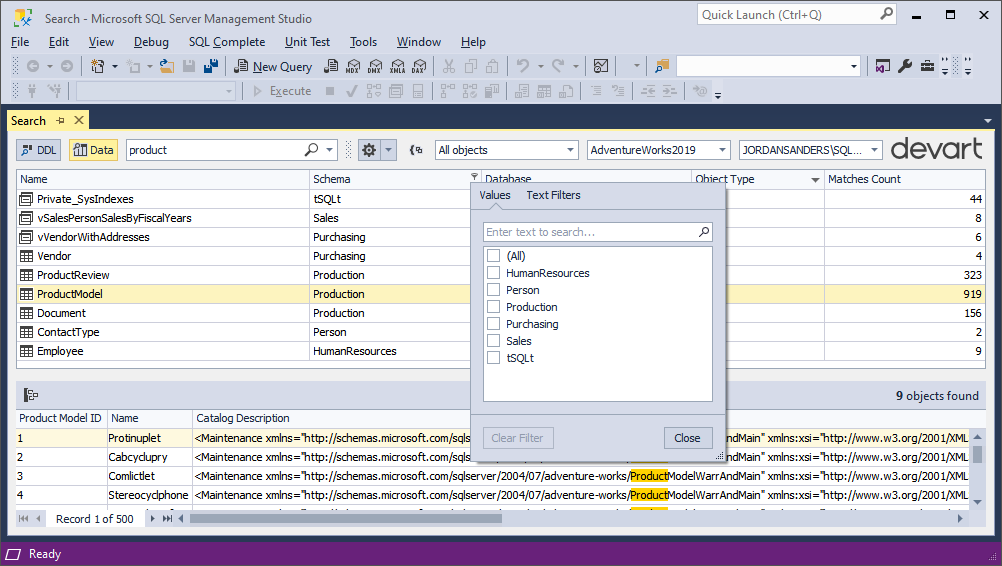Screen dimensions: 1002x566
Task: Click the Close button in filter popup
Action: (x=688, y=438)
